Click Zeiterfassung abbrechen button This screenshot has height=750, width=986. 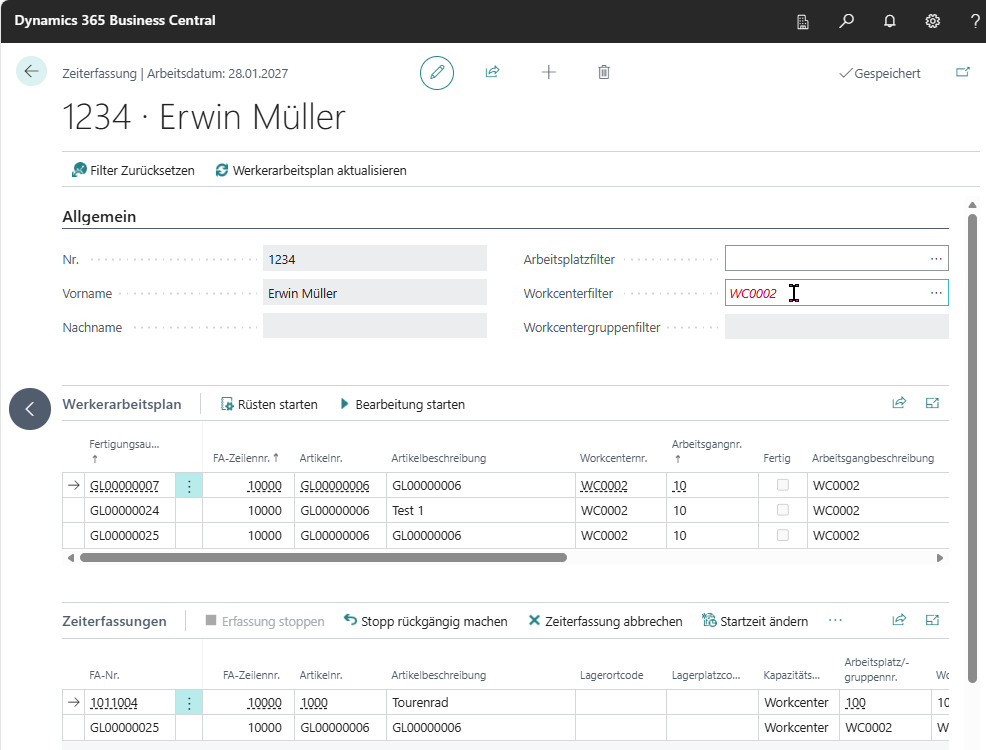click(x=605, y=621)
